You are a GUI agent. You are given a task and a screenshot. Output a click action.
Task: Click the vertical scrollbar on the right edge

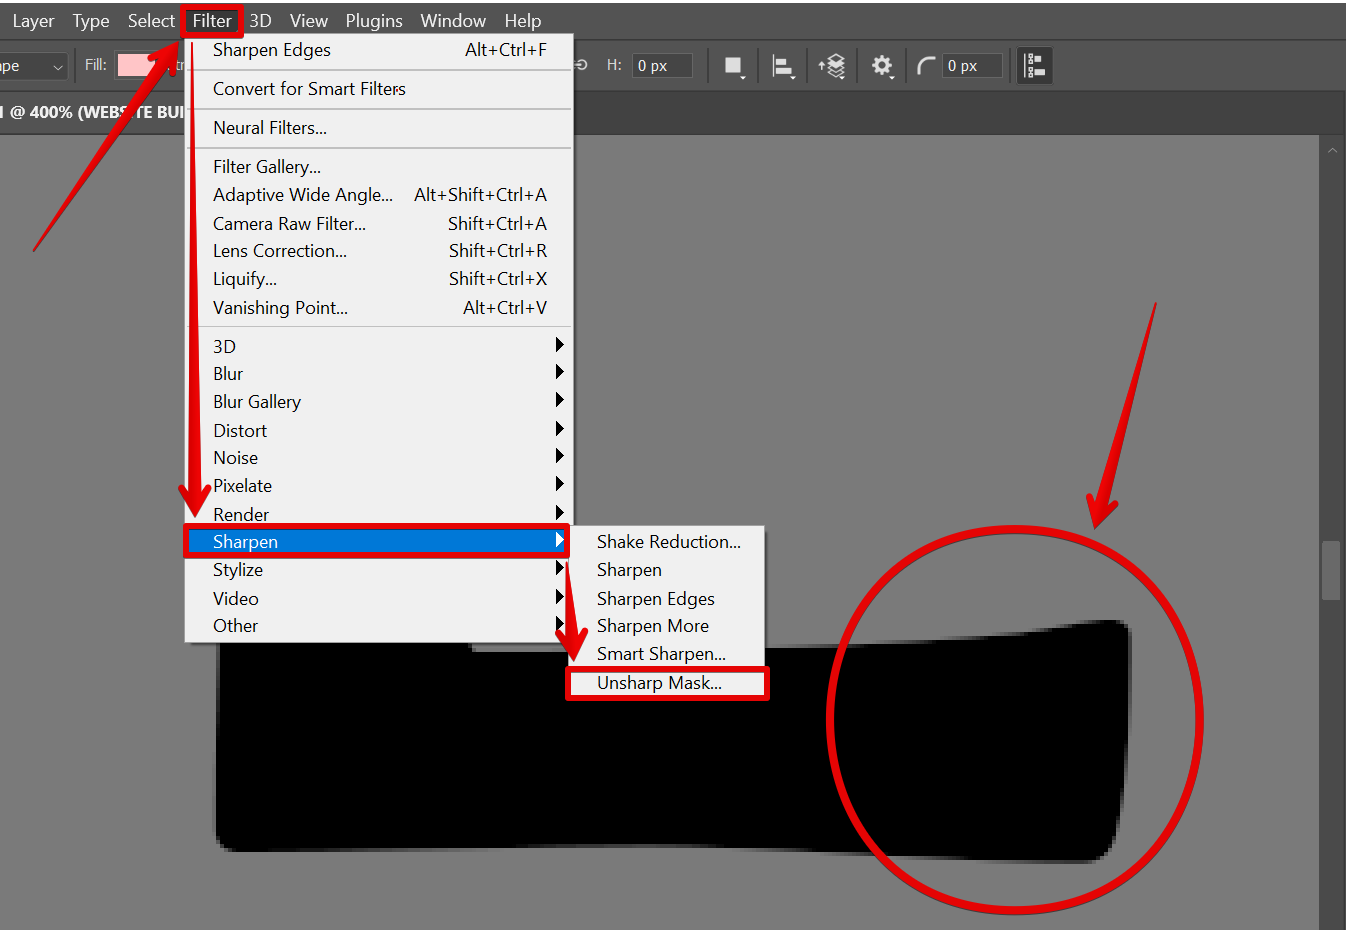tap(1331, 570)
